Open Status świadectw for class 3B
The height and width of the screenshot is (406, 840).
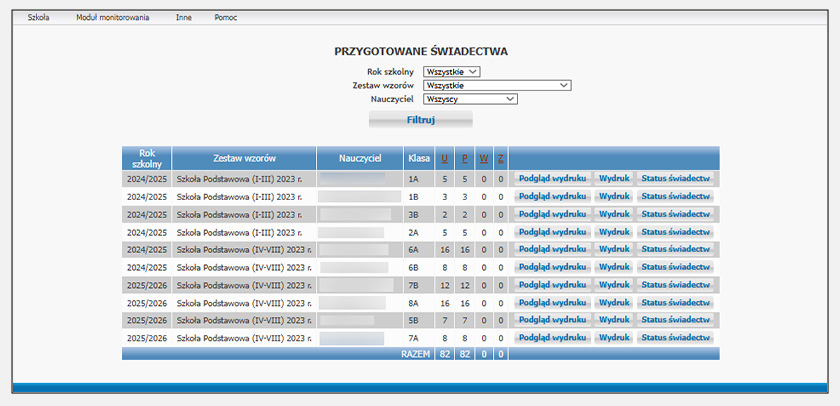click(x=675, y=214)
